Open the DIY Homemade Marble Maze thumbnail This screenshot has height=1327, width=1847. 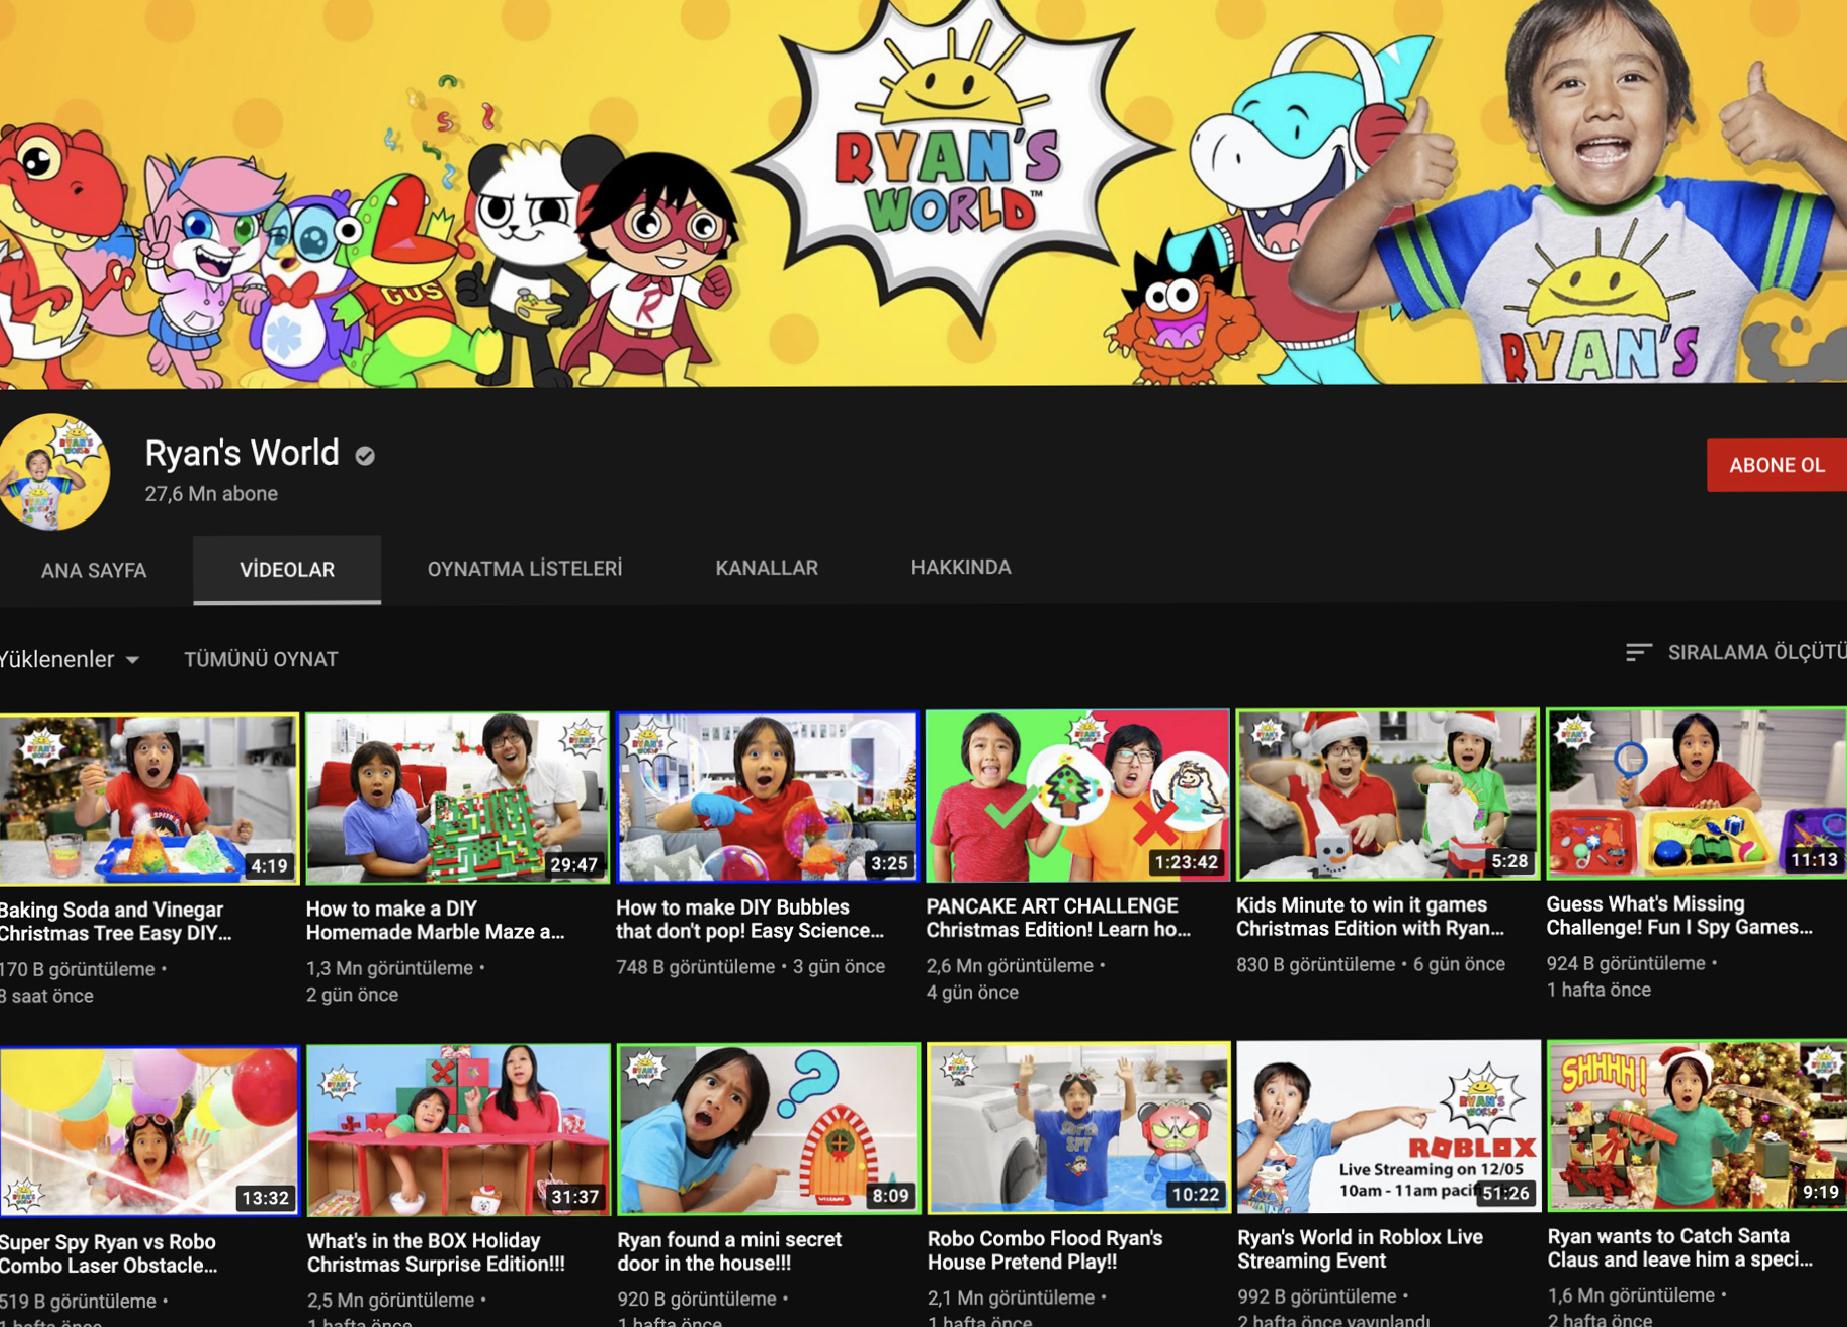click(457, 798)
